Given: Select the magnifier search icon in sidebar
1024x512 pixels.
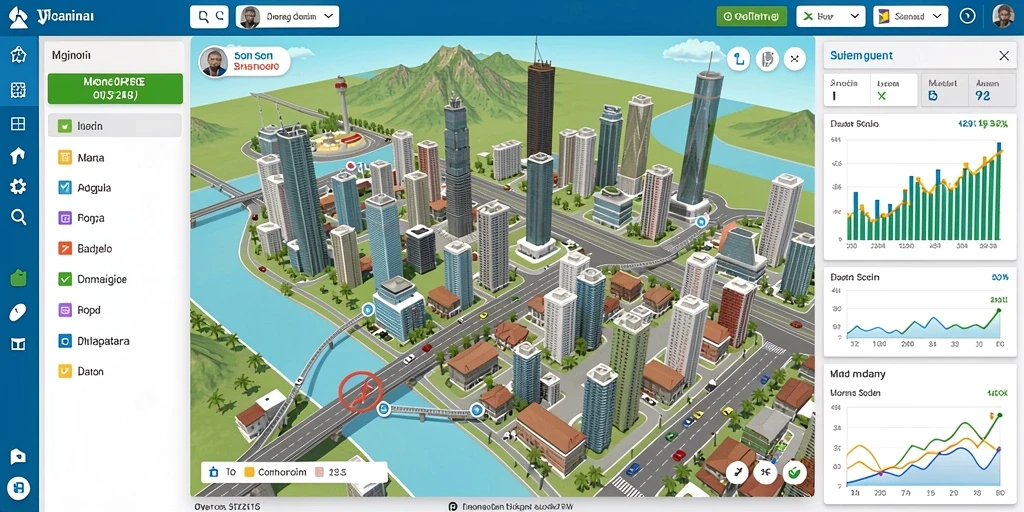Looking at the screenshot, I should point(18,217).
